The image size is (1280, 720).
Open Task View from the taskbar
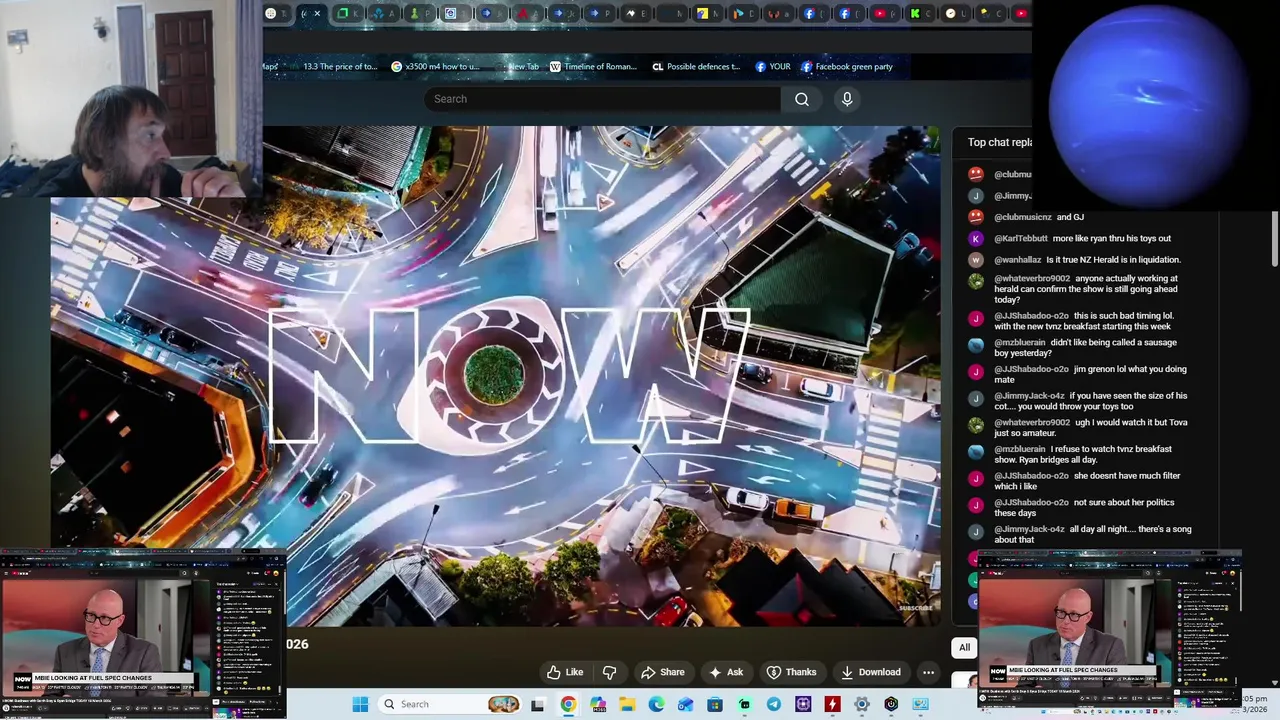pos(537,704)
